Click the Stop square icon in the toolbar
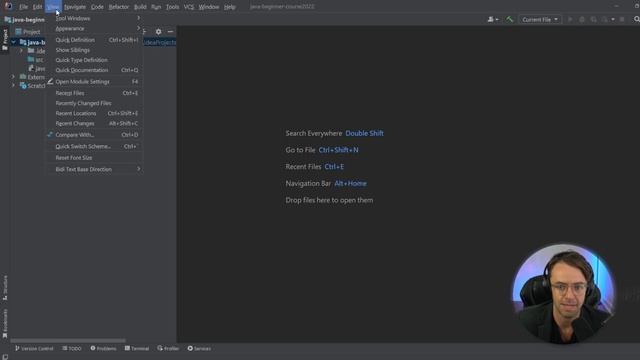640x360 pixels. click(x=622, y=19)
